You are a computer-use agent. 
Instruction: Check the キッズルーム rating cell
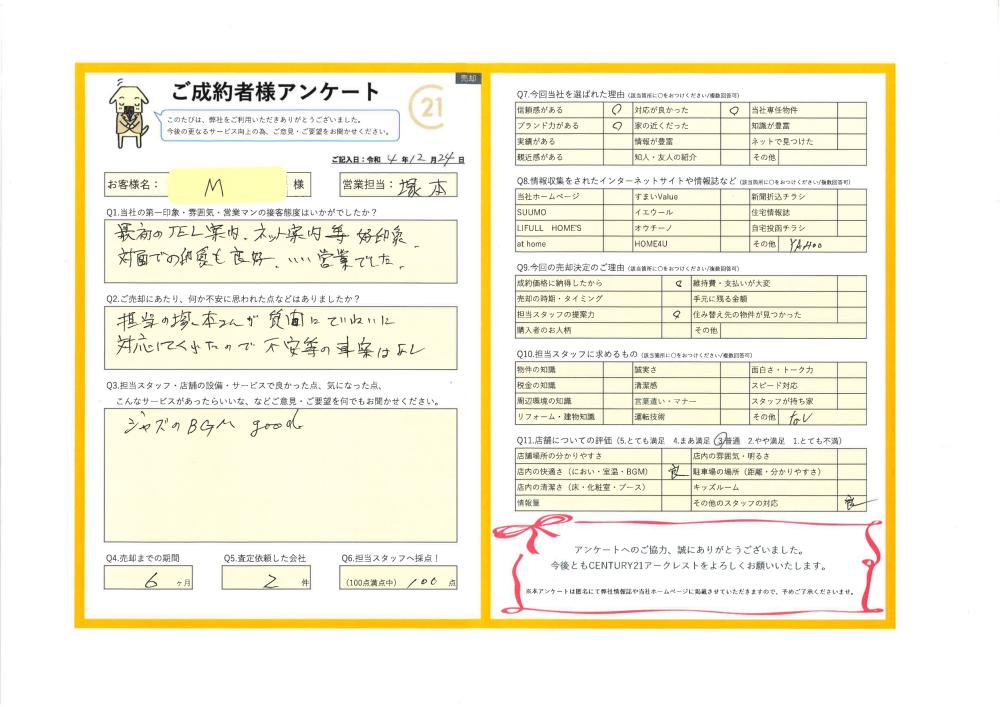coord(853,487)
